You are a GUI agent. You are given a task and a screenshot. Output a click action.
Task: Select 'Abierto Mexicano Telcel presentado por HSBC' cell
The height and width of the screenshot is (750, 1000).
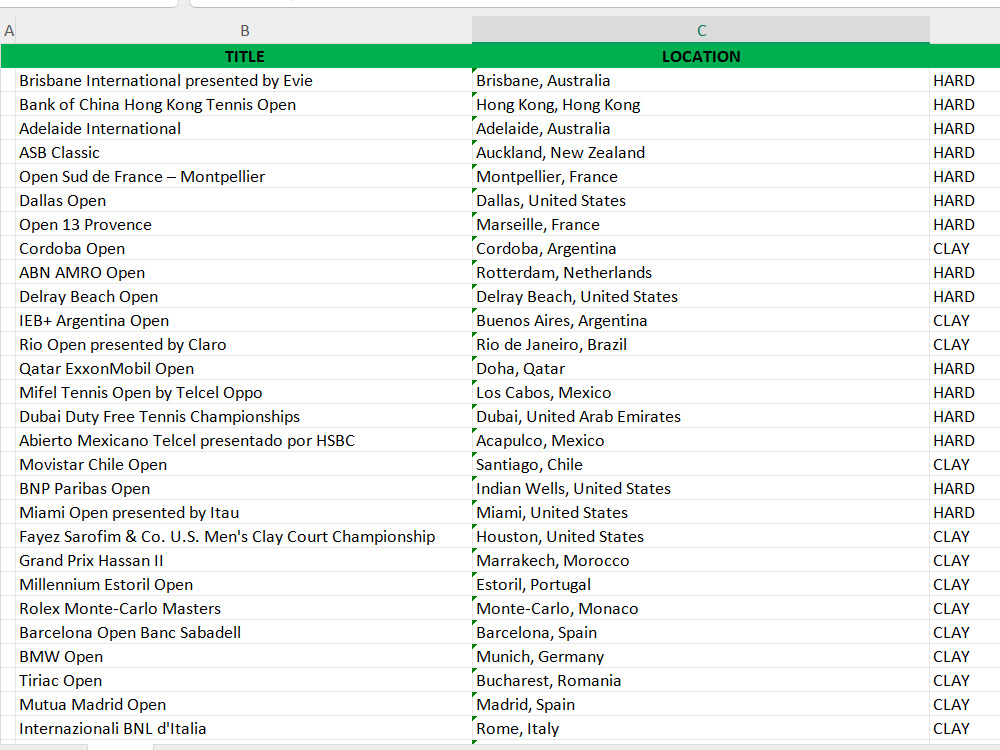coord(244,441)
